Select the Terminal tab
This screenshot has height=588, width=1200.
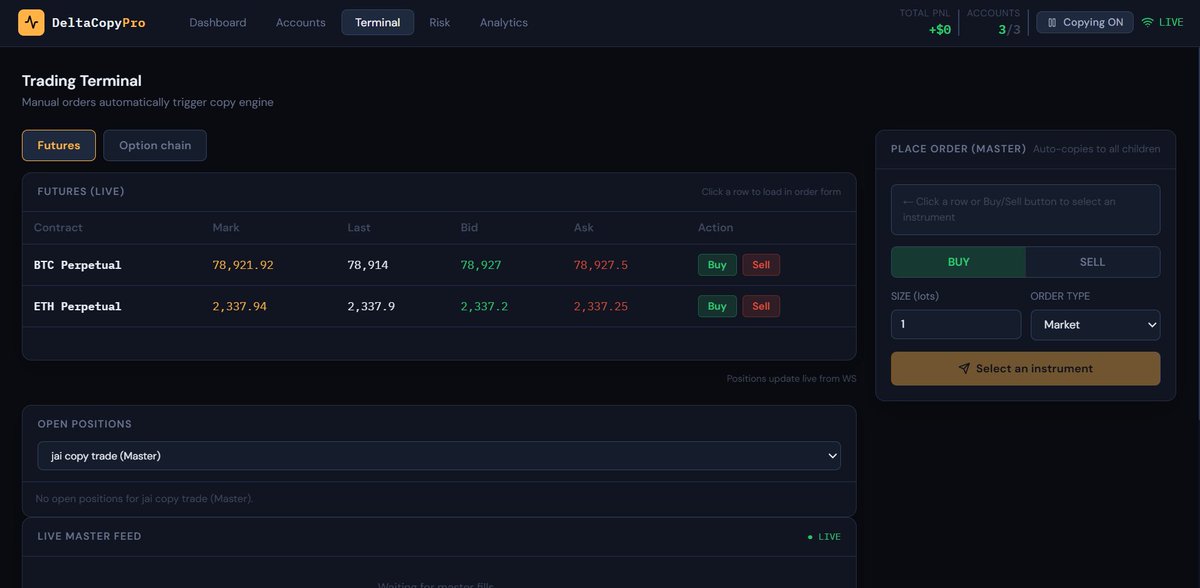pyautogui.click(x=377, y=22)
